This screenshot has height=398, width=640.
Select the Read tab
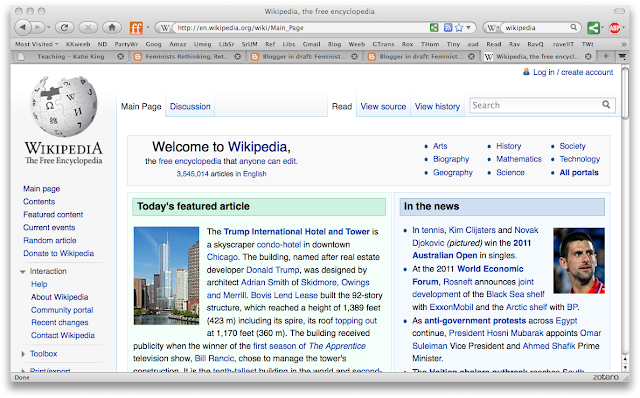342,107
